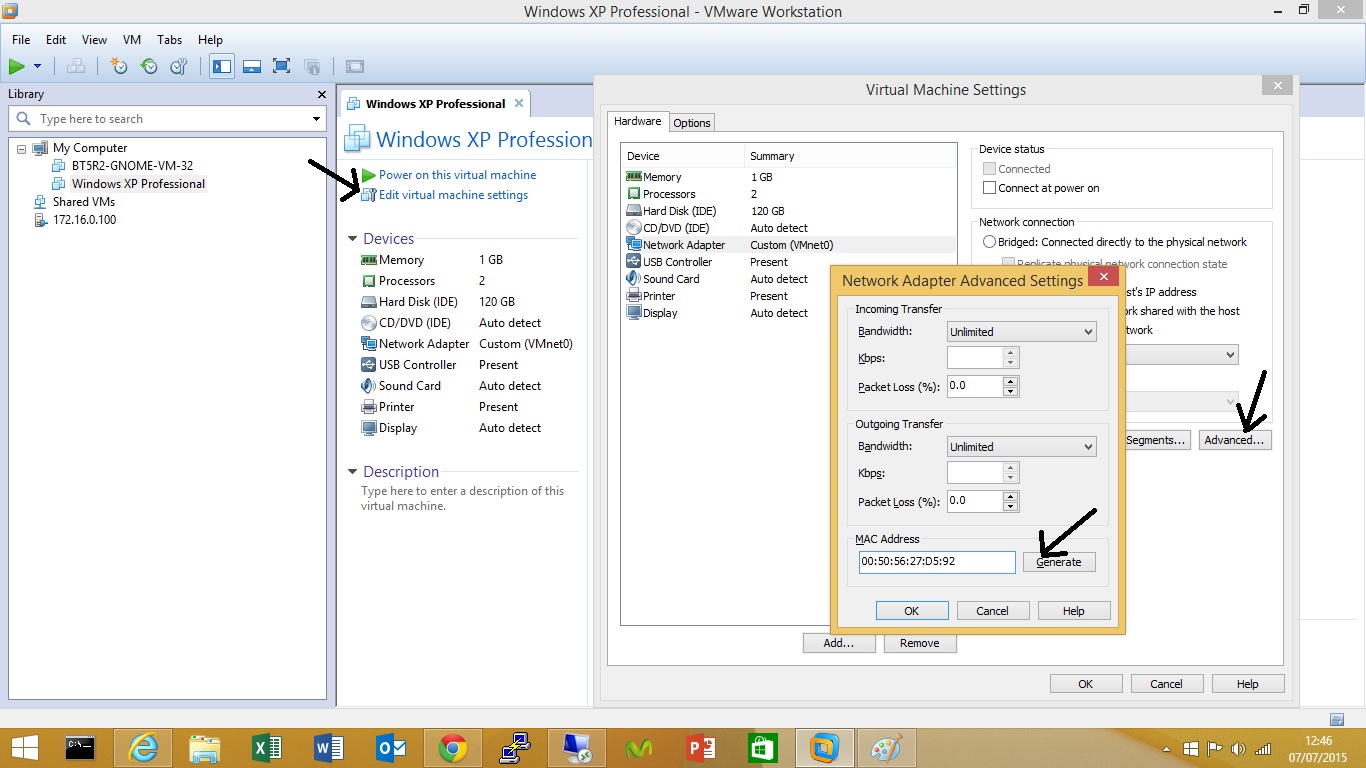Viewport: 1366px width, 768px height.
Task: Collapse the Description section
Action: [352, 472]
